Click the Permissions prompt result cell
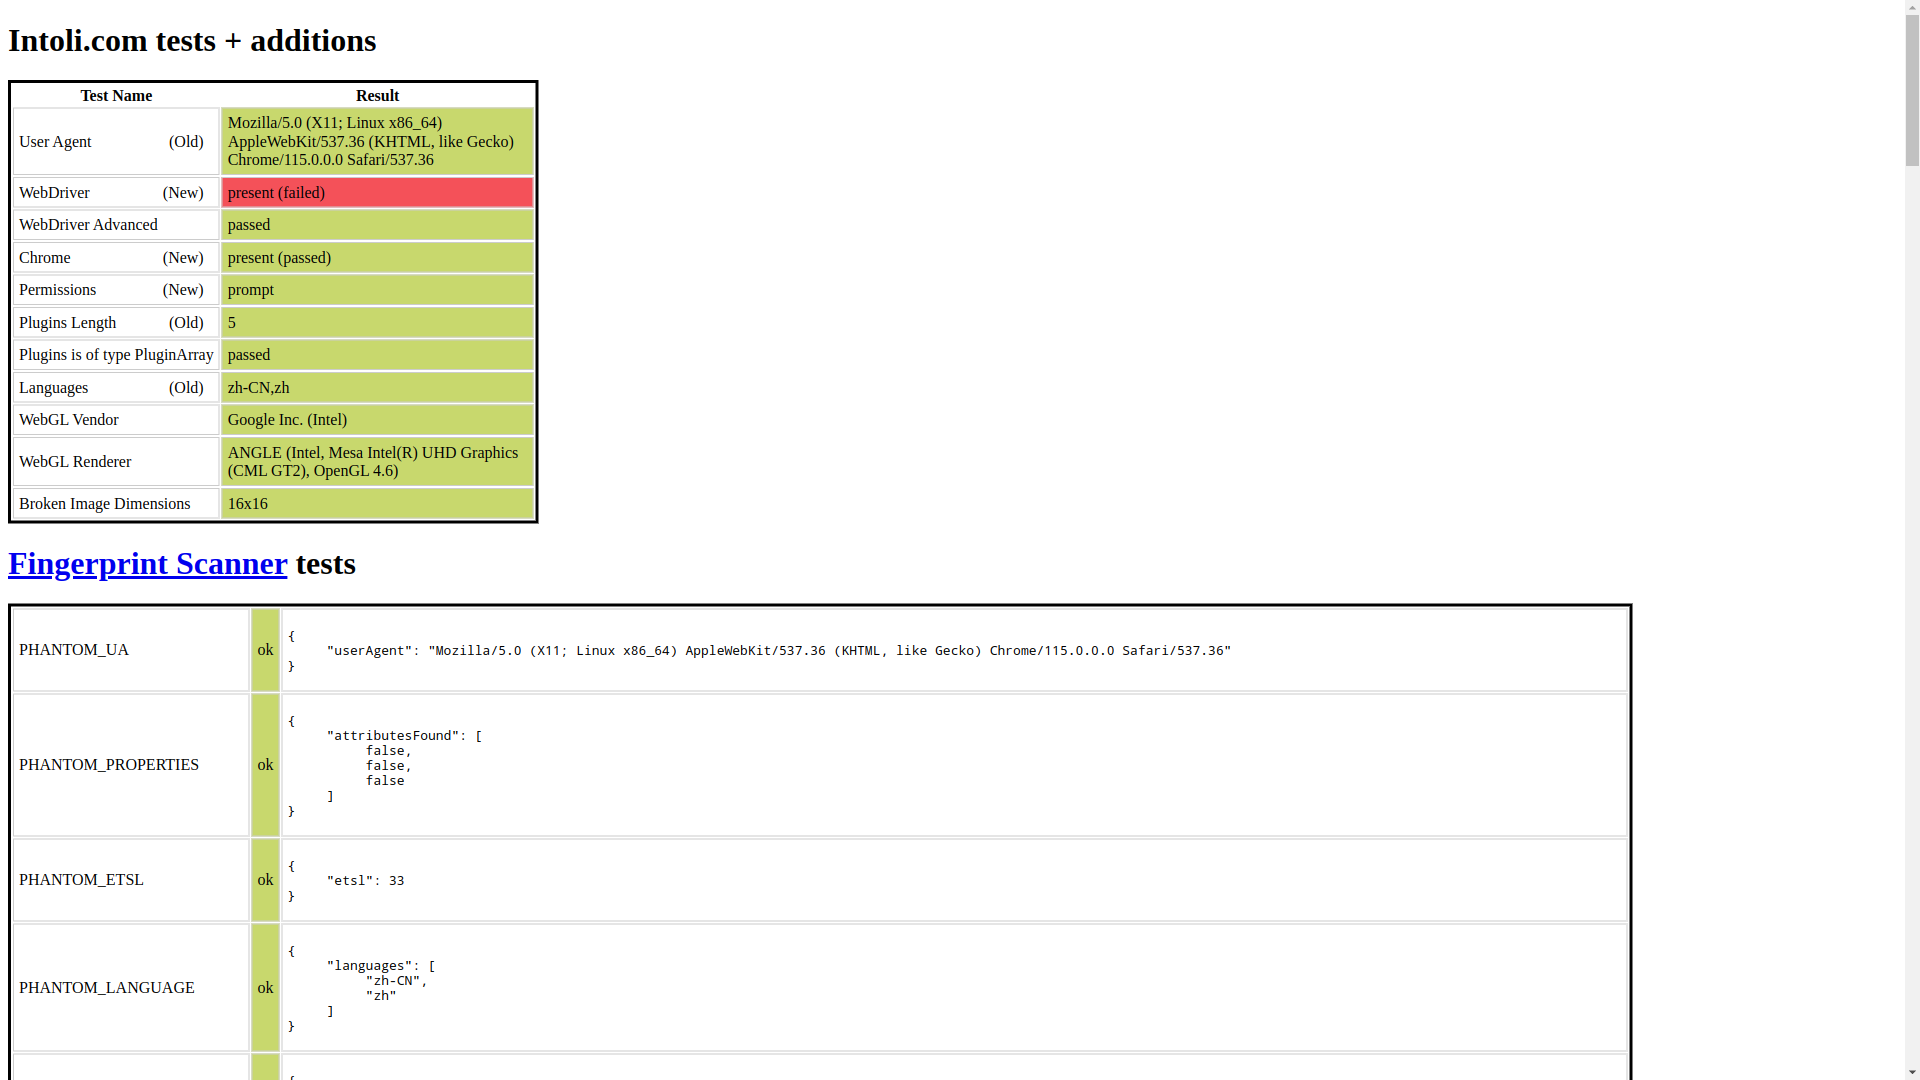 pos(377,290)
